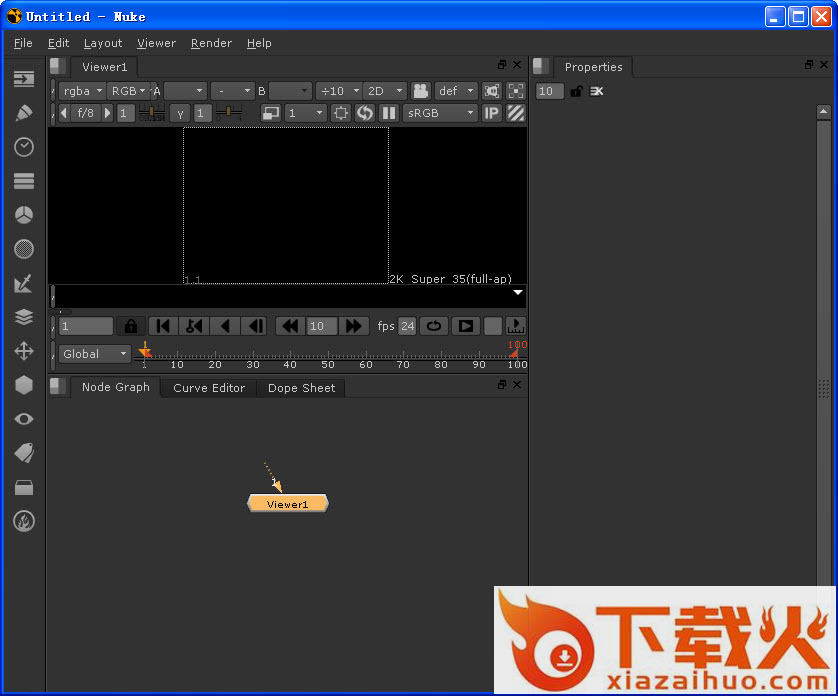Skip back ten frames button
Viewport: 838px width, 696px height.
point(290,326)
